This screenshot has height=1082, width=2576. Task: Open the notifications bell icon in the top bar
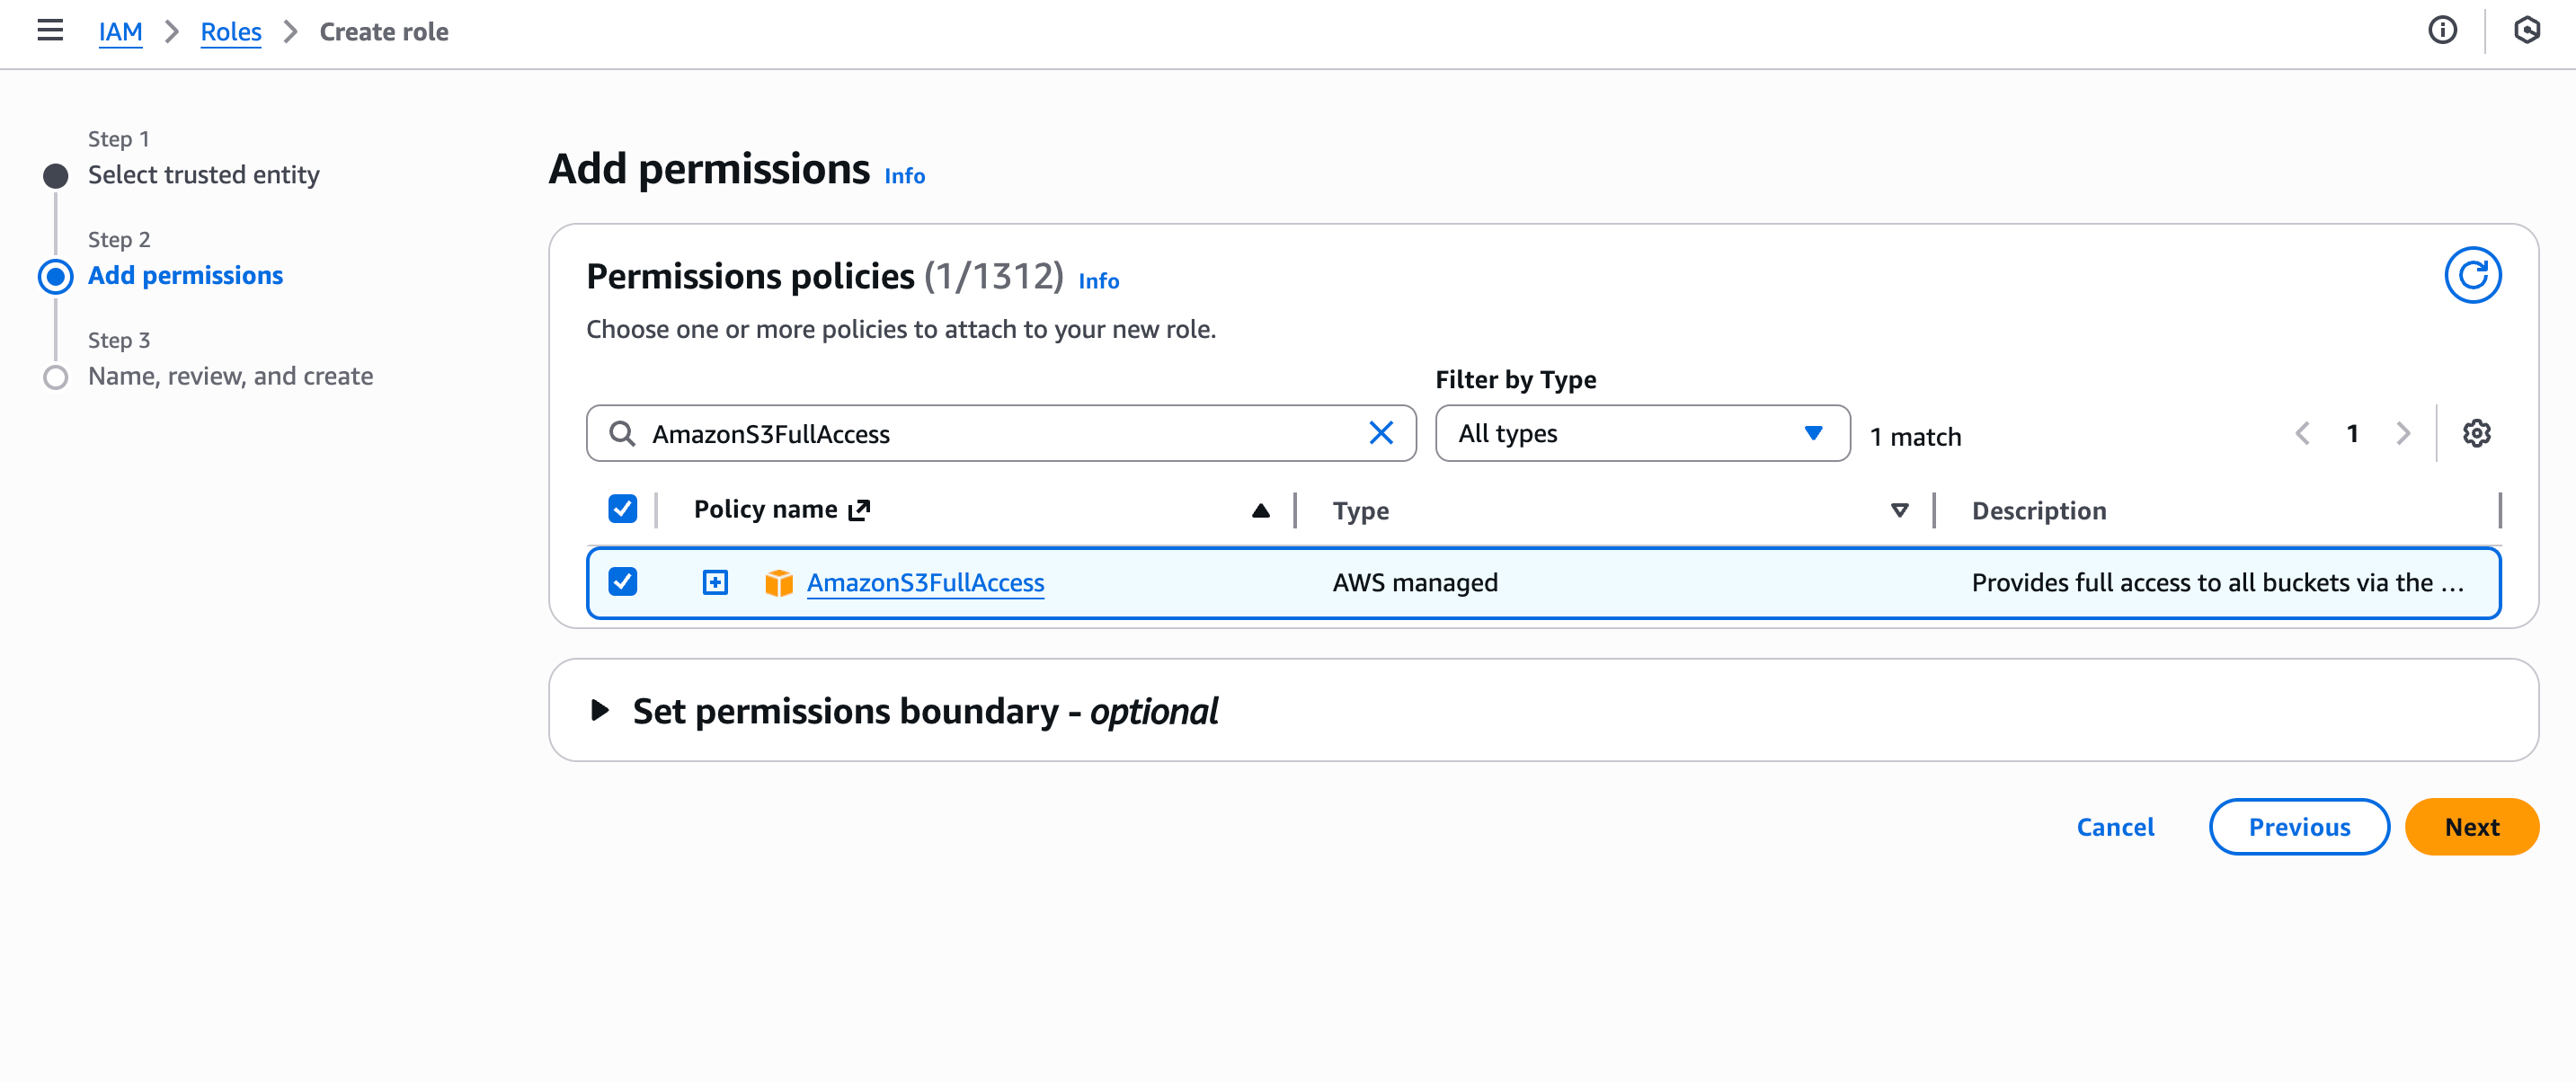coord(2527,31)
